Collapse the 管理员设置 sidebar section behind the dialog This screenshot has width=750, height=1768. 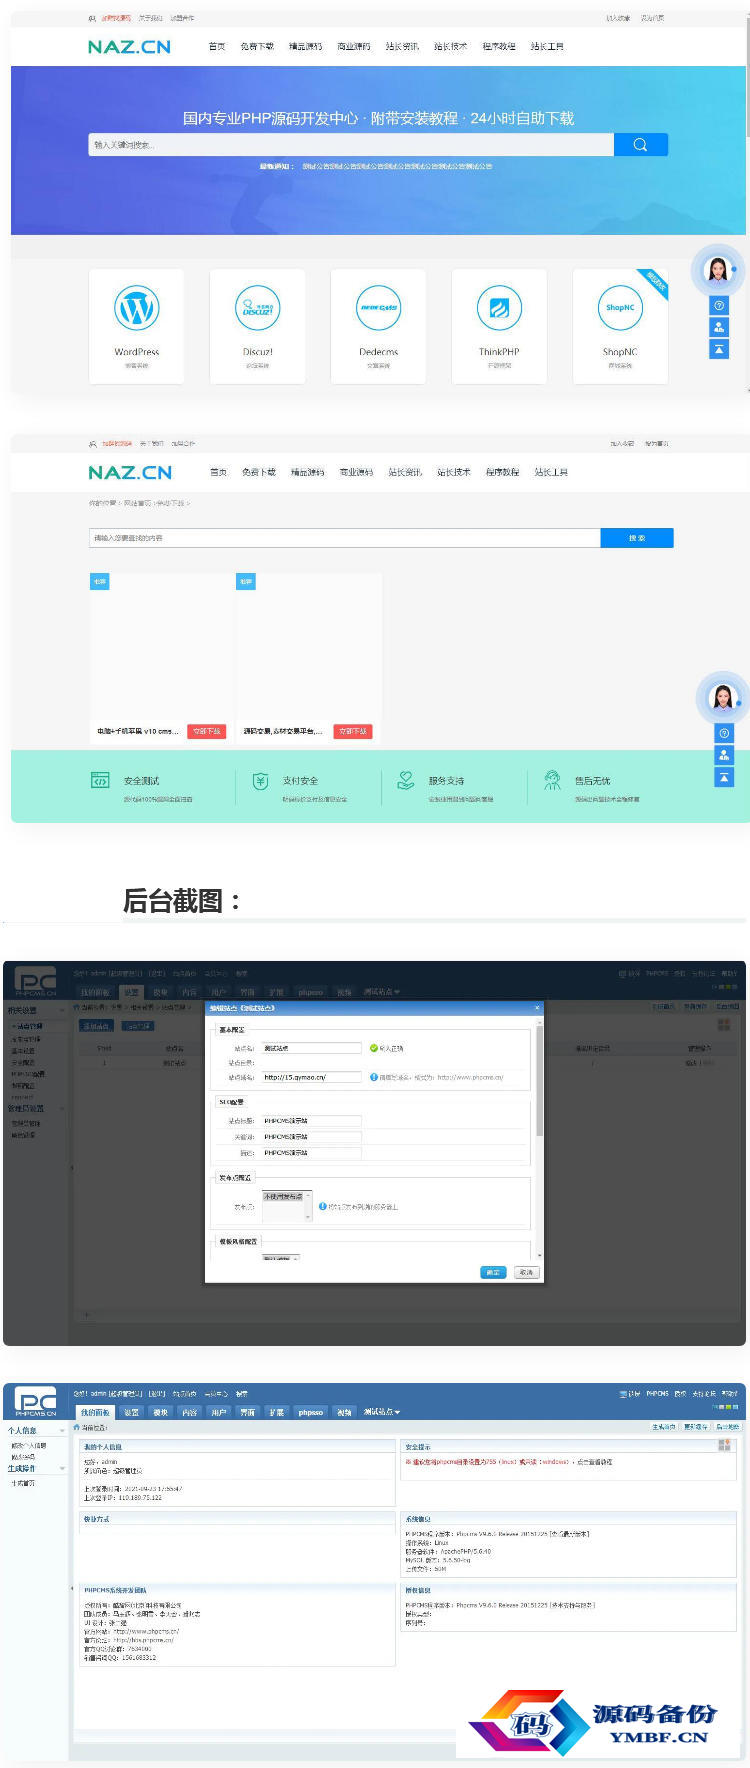coord(62,1109)
